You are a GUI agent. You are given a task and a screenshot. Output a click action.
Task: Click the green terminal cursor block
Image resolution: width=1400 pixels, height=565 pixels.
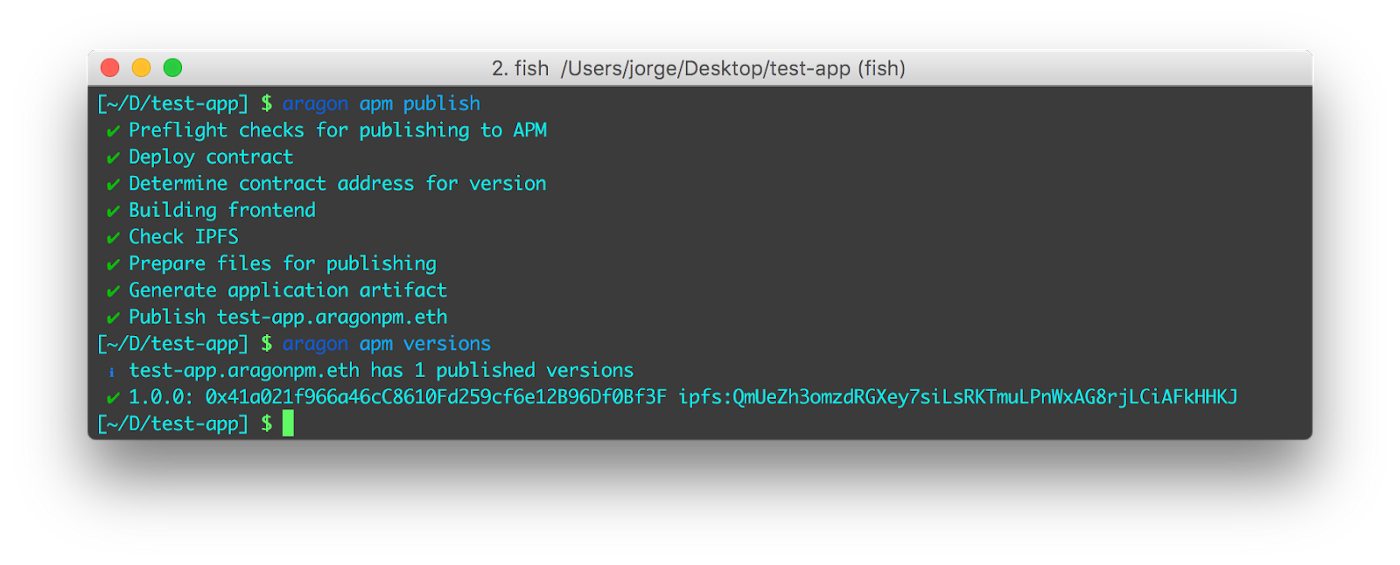288,424
